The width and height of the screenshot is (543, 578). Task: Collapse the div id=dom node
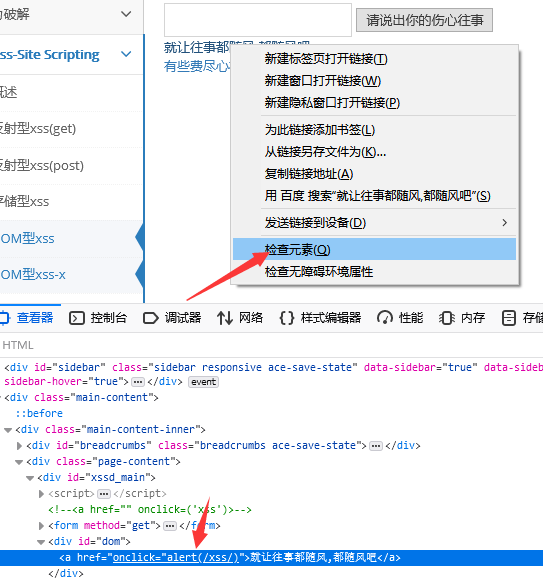point(41,542)
